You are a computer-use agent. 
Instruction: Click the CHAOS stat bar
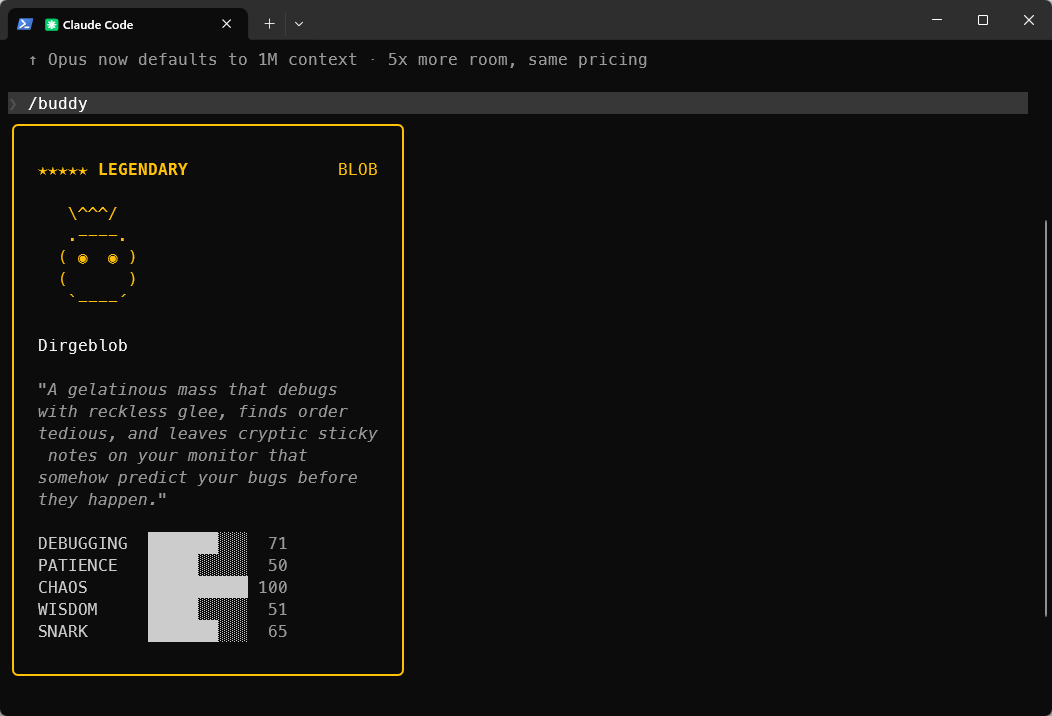(x=198, y=587)
